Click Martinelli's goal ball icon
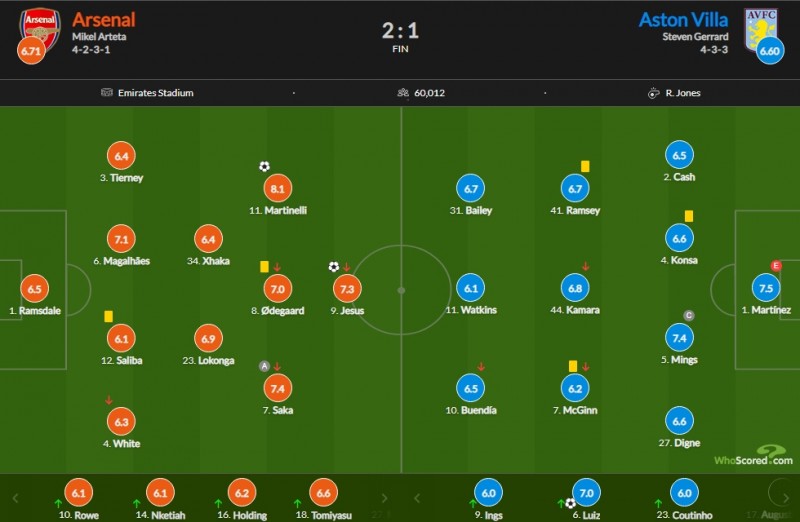This screenshot has height=522, width=800. coord(264,166)
